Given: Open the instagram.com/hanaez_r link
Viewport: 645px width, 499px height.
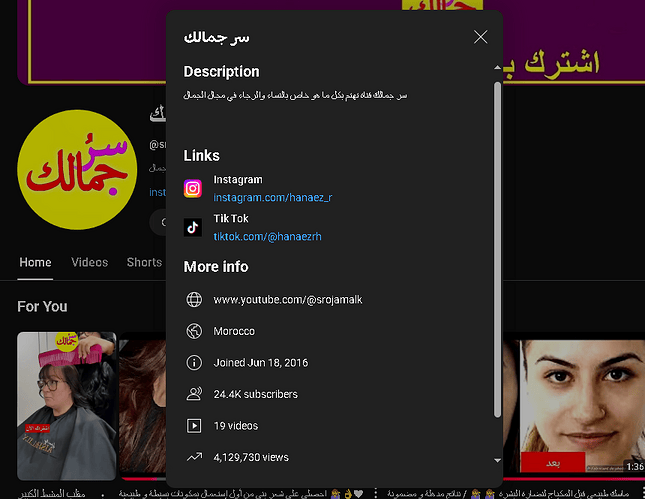Looking at the screenshot, I should tap(272, 198).
